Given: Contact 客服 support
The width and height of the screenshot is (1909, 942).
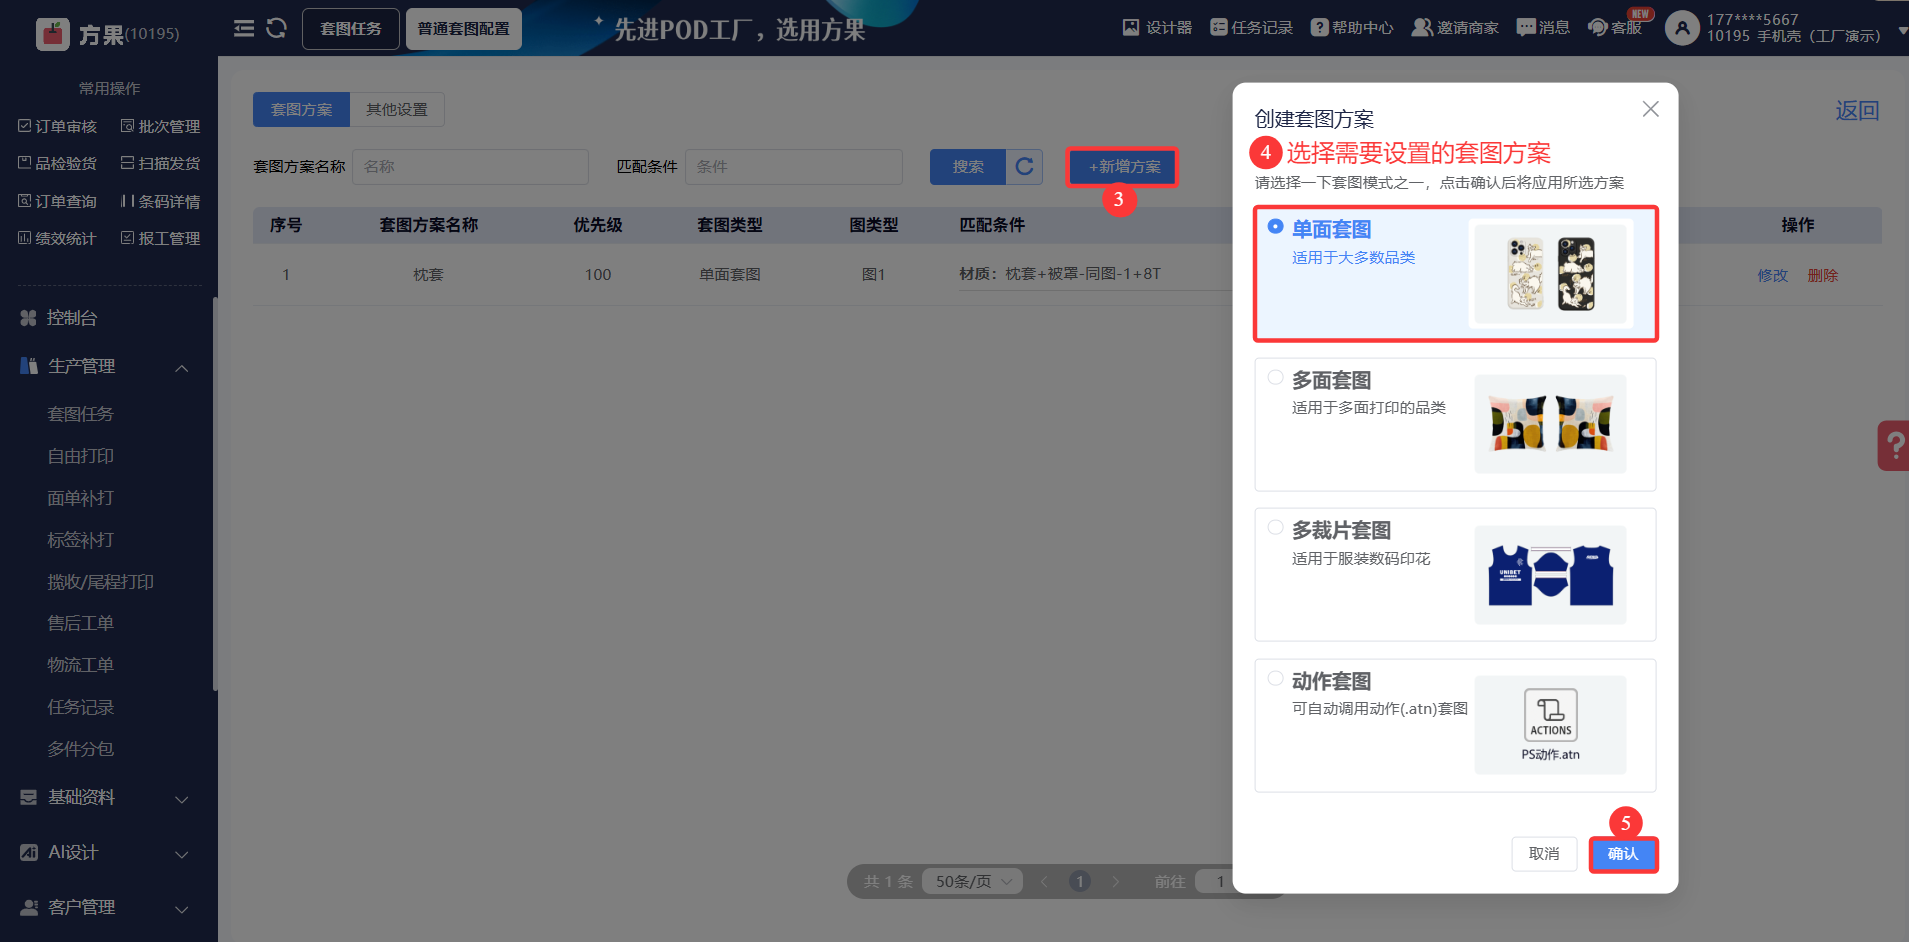Looking at the screenshot, I should point(1615,27).
